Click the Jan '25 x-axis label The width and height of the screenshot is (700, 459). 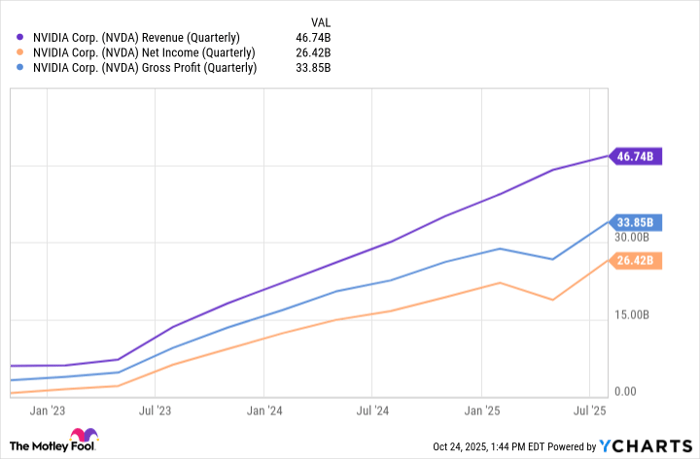482,411
